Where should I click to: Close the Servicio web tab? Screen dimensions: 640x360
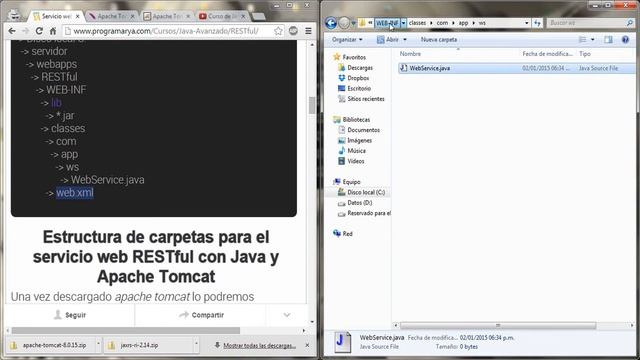(78, 16)
